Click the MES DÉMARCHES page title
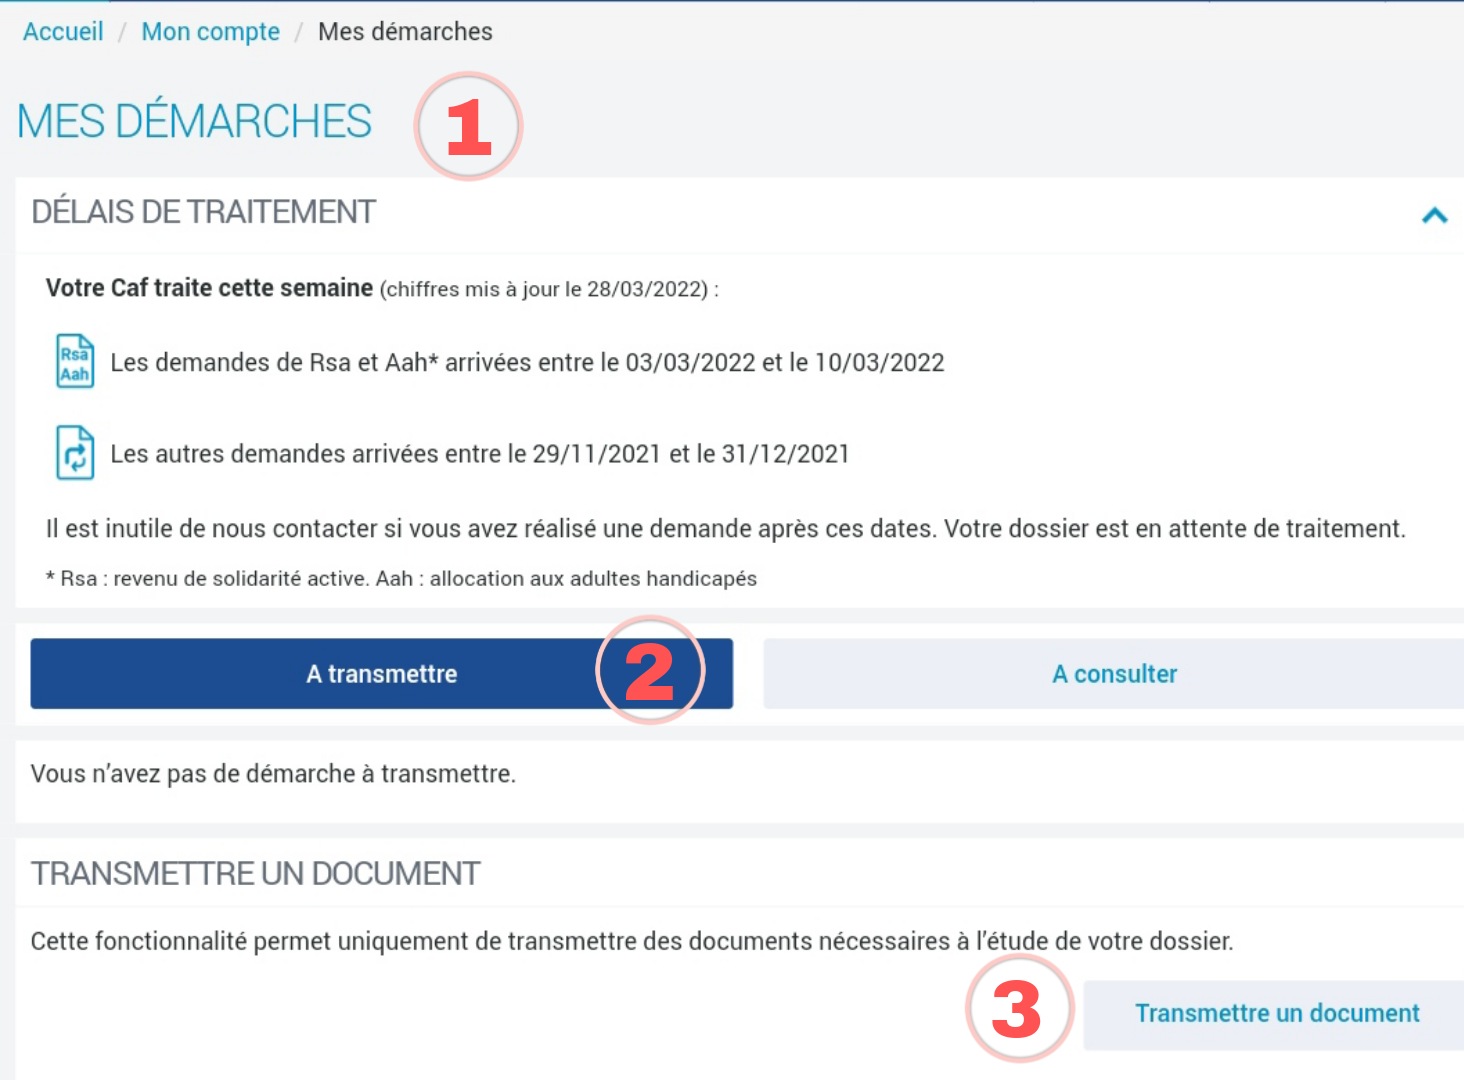1464x1080 pixels. tap(194, 122)
